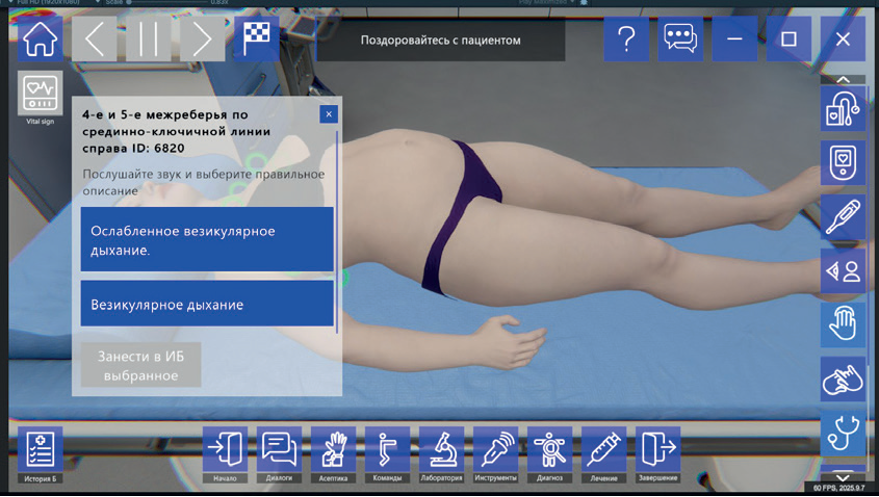Open the Диалоги menu item
879x497 pixels.
tap(279, 454)
